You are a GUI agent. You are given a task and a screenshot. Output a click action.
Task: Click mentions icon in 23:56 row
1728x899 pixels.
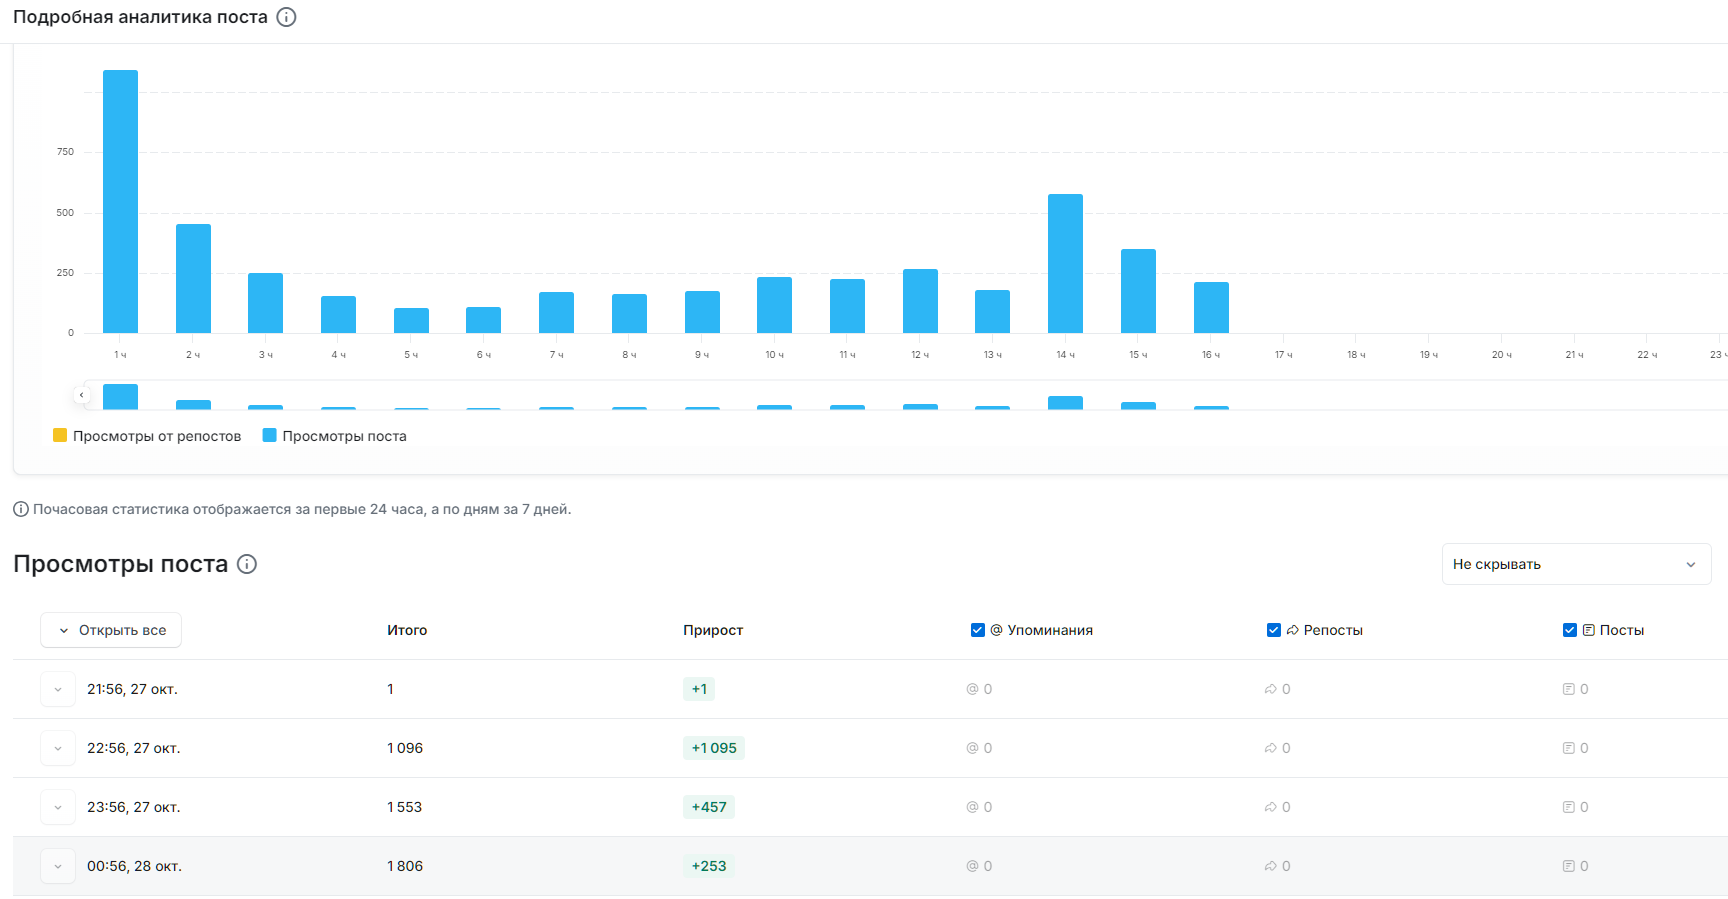[x=972, y=807]
